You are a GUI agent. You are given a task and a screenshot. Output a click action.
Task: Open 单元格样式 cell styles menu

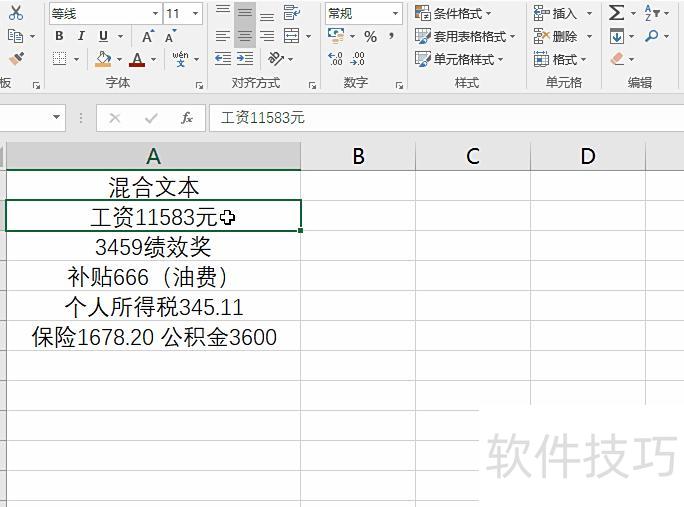point(459,59)
